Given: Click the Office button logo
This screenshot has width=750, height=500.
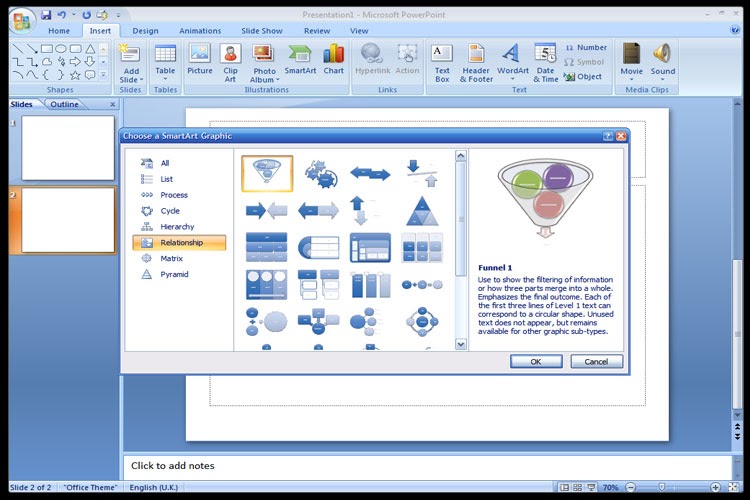Looking at the screenshot, I should click(x=22, y=21).
